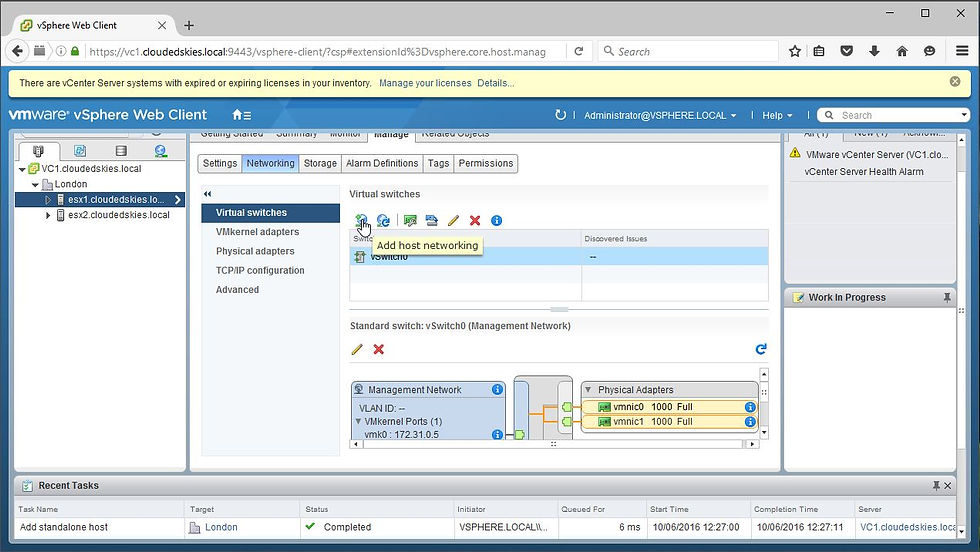The width and height of the screenshot is (980, 552).
Task: Open the VMware vCenter Server alarm entry
Action: pos(876,154)
